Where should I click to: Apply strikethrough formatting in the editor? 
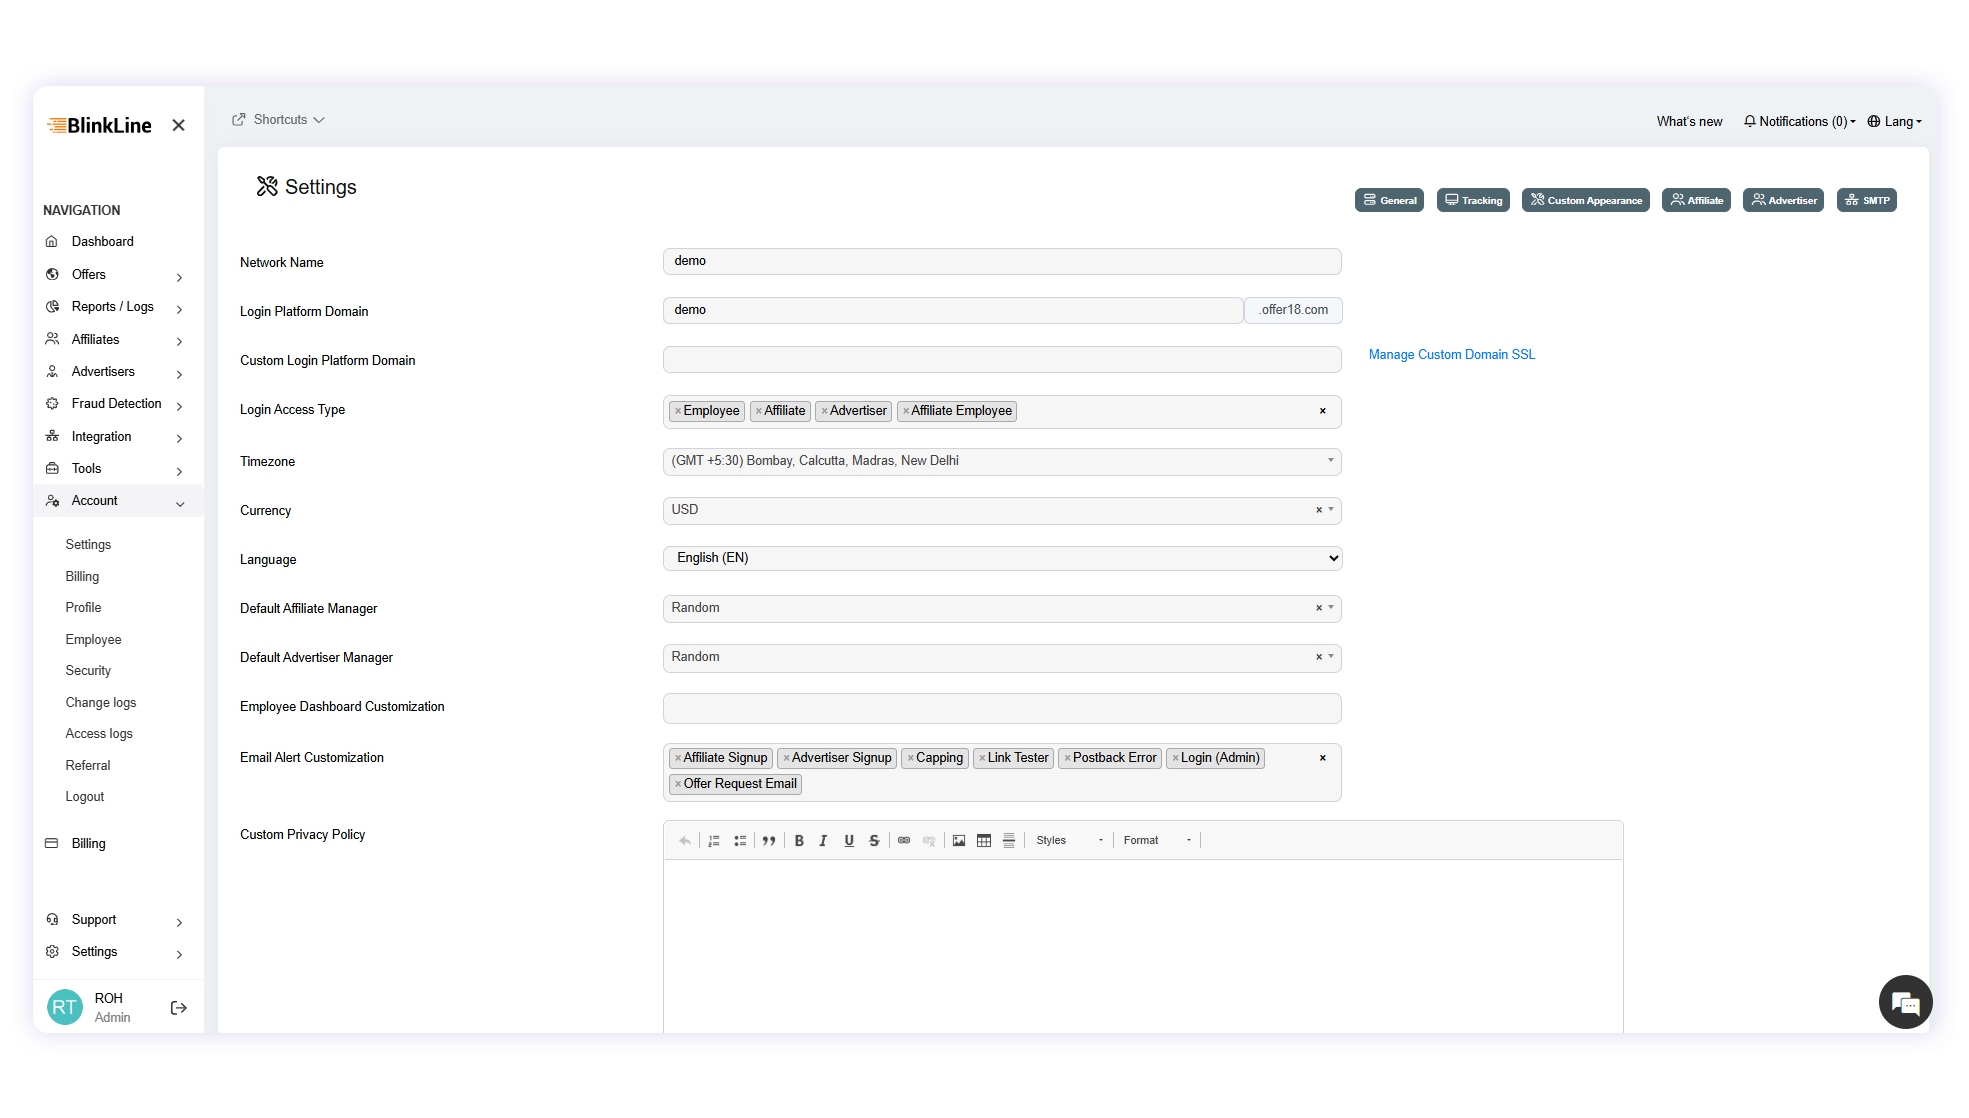tap(873, 840)
